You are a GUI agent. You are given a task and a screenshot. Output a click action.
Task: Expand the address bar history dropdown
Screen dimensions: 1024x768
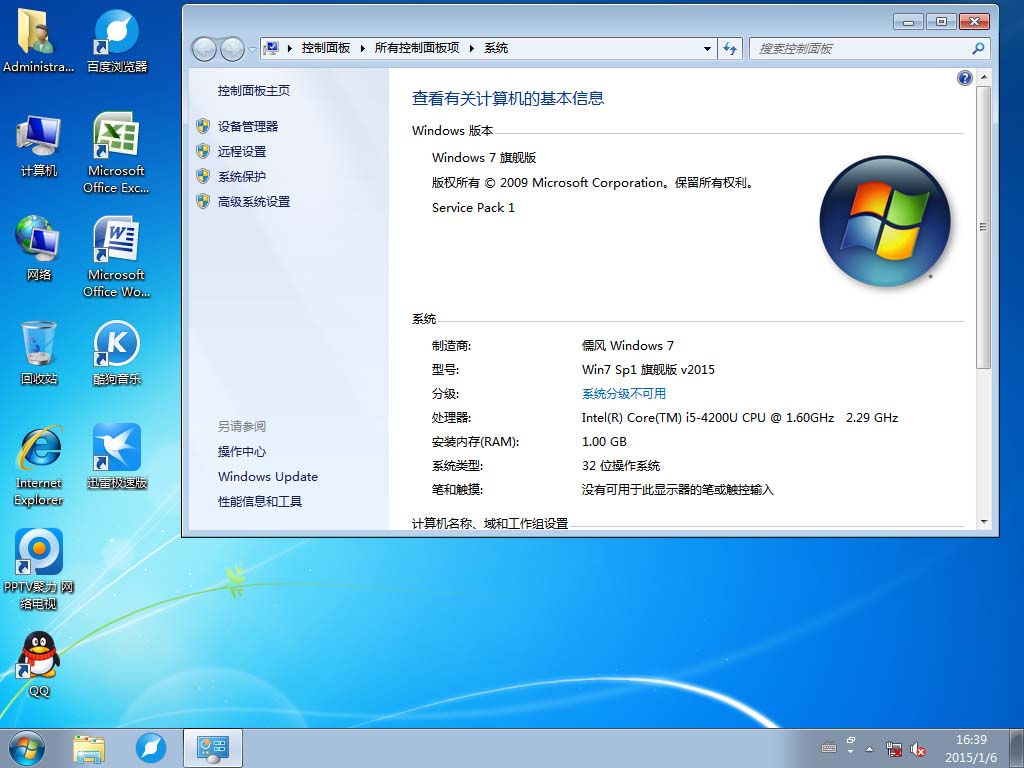(x=707, y=48)
